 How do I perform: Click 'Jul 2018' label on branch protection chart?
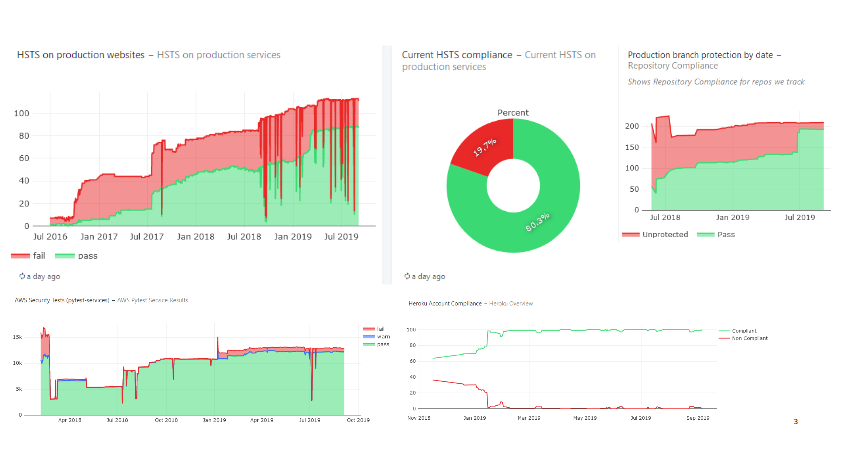pos(665,217)
